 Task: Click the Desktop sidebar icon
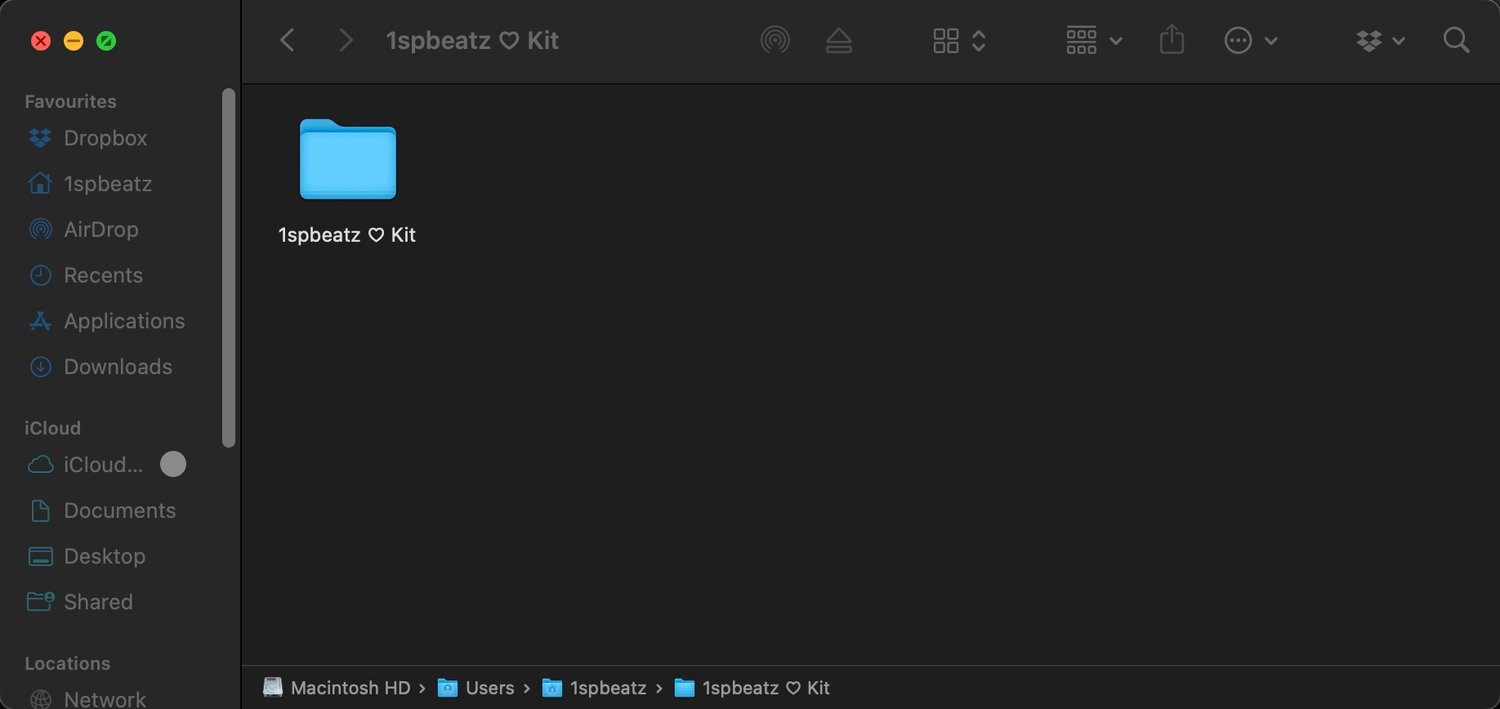tap(40, 556)
